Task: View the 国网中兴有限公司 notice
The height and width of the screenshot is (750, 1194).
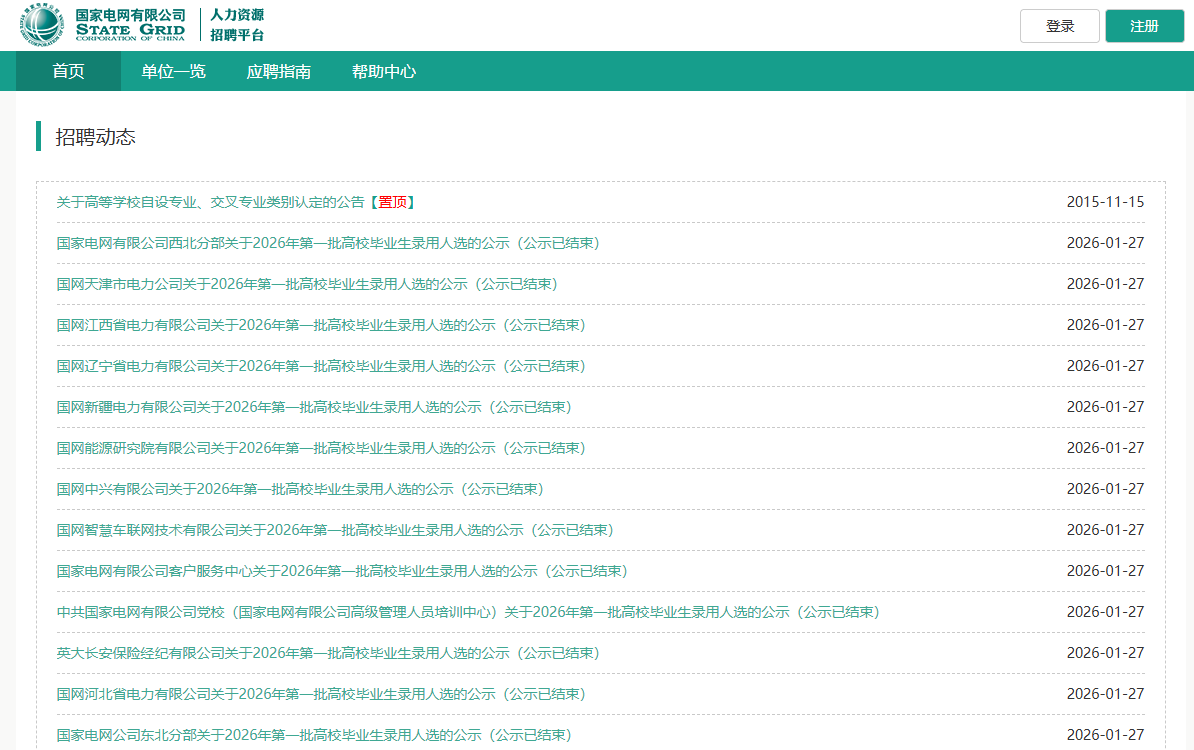Action: tap(300, 489)
